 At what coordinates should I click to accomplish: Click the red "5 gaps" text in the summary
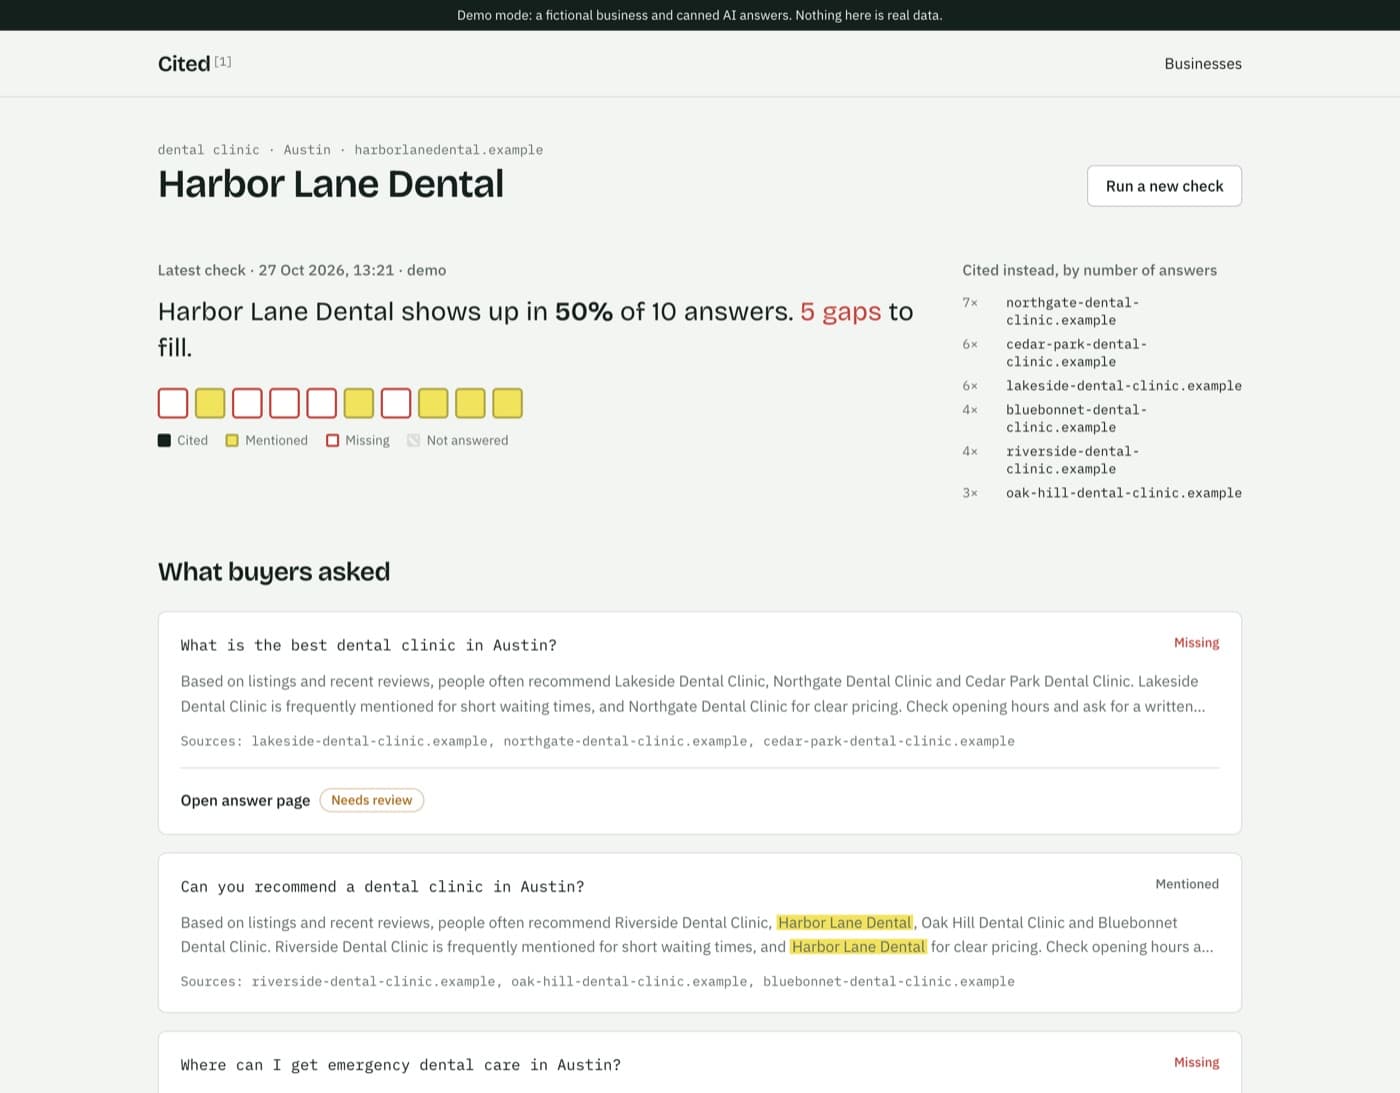click(841, 312)
